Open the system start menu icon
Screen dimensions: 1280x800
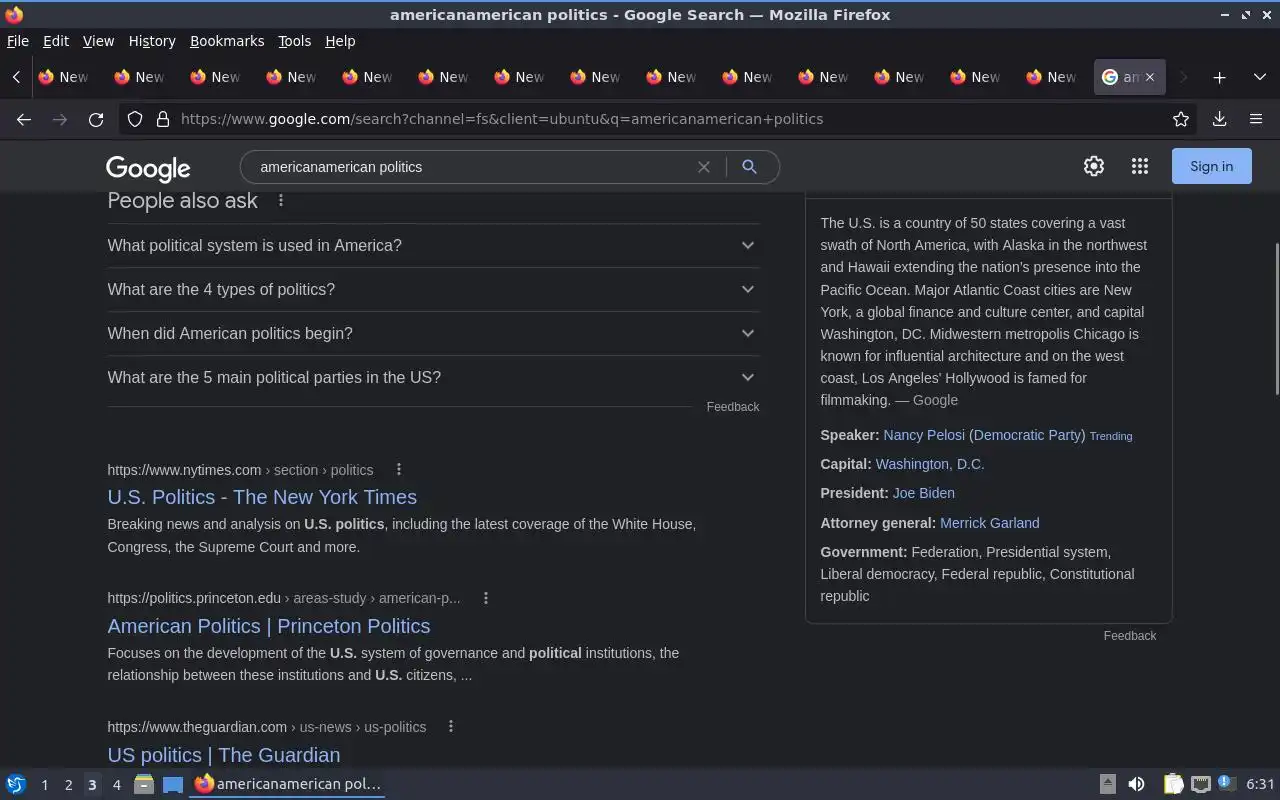click(15, 784)
